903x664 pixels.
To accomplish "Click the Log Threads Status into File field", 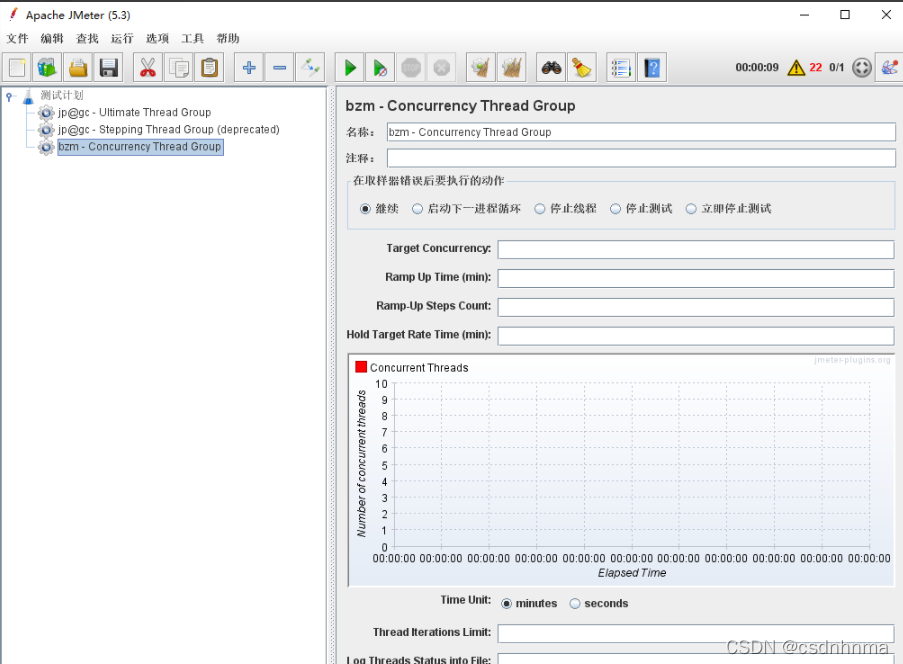I will (696, 659).
